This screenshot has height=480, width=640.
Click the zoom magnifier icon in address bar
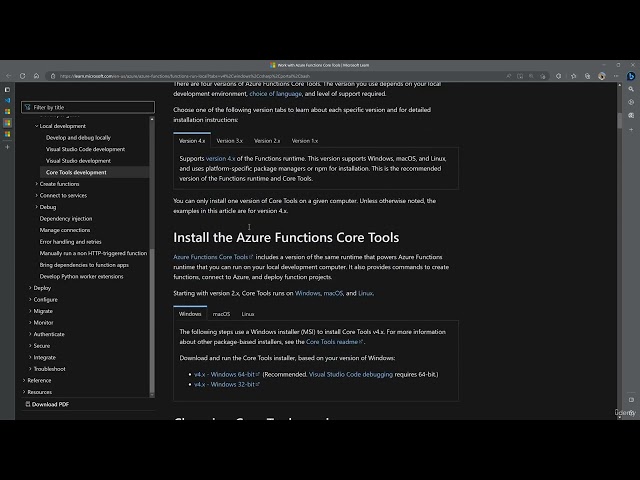tap(531, 76)
